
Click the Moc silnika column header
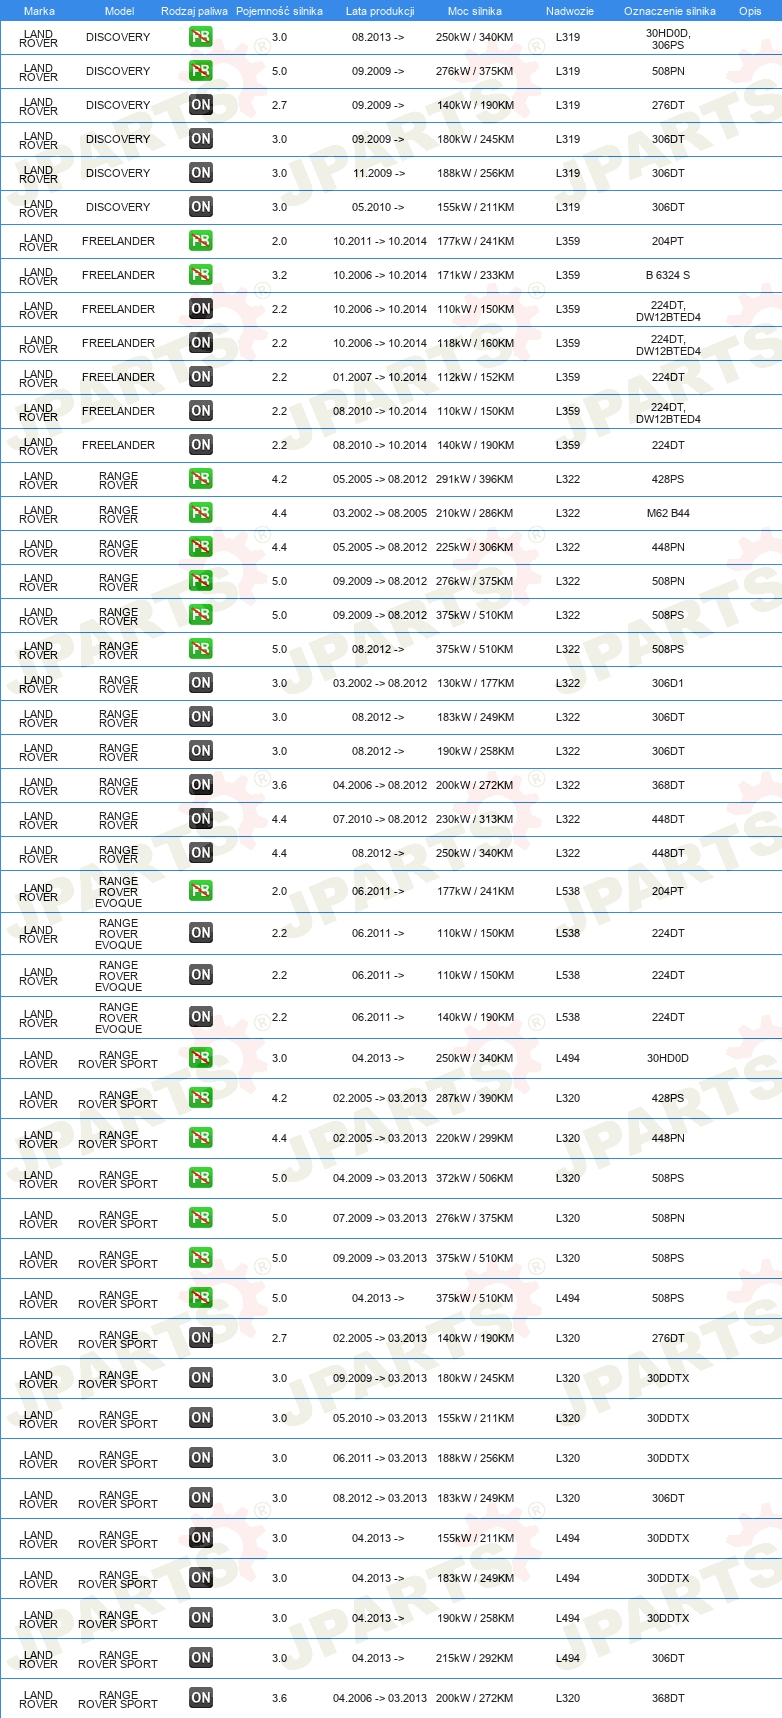click(475, 11)
